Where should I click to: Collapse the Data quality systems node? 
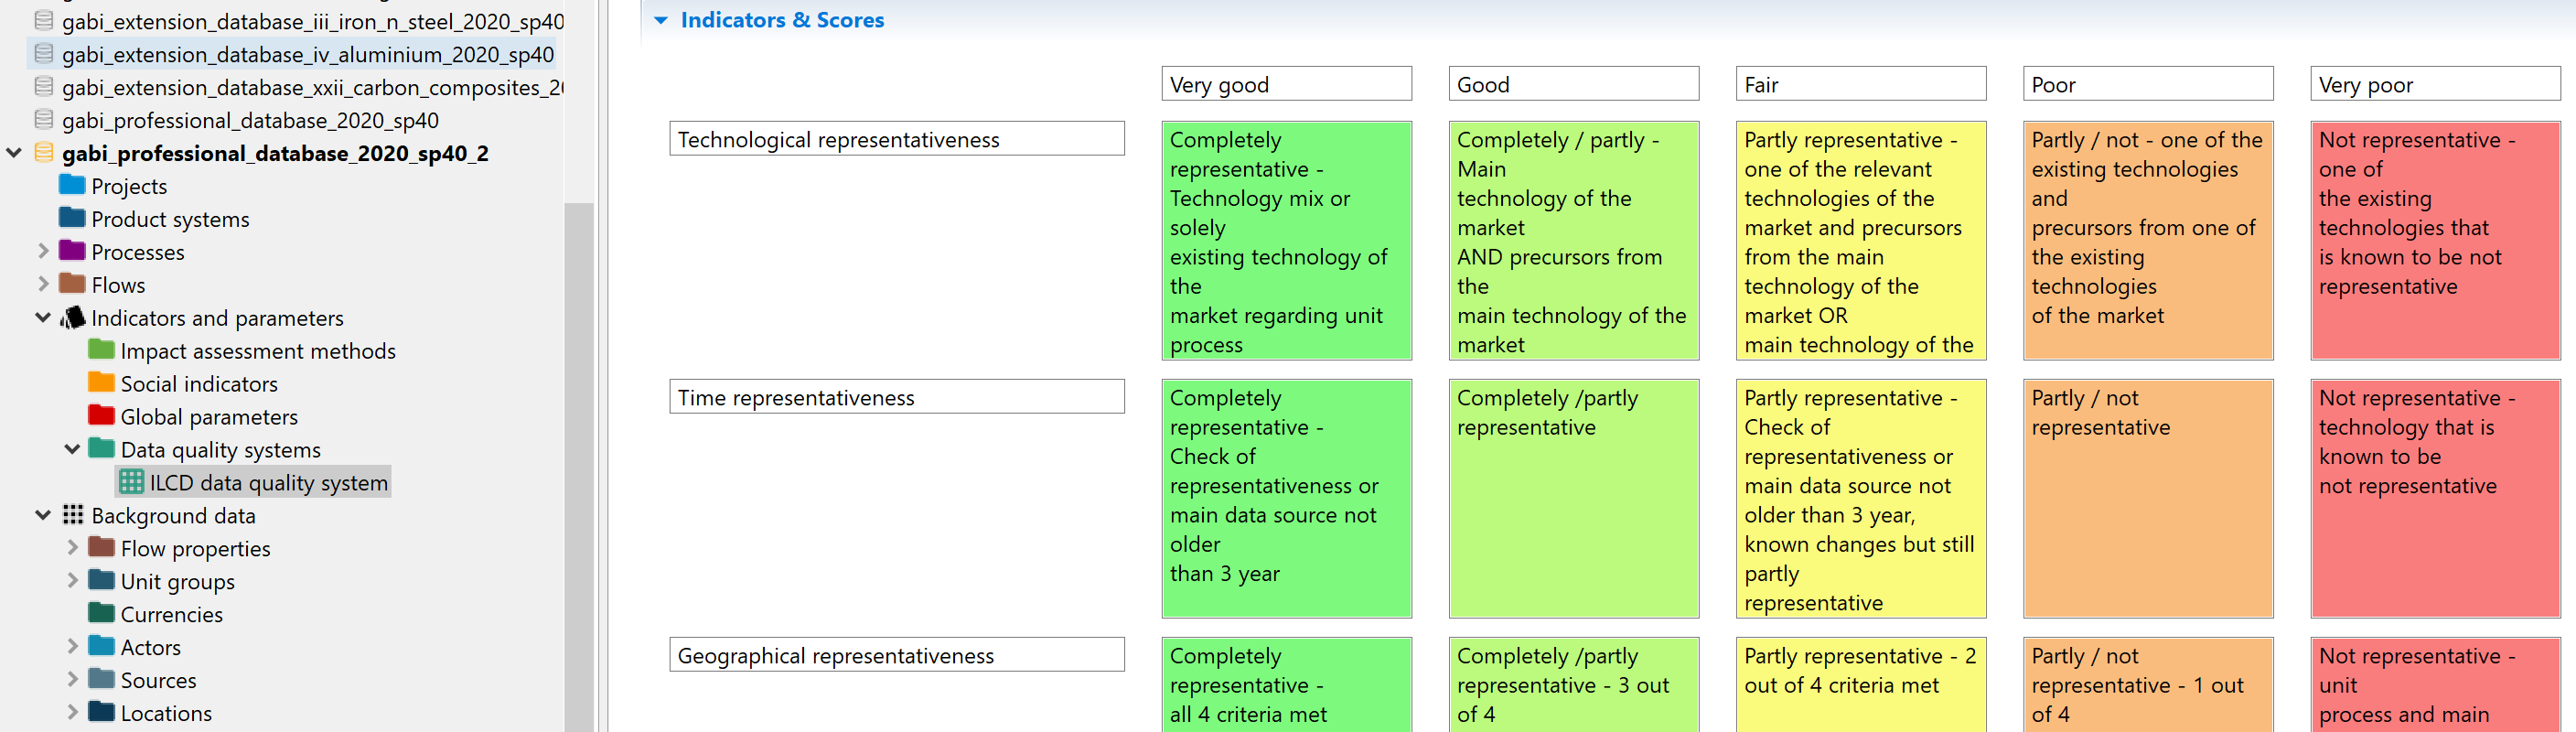(72, 449)
